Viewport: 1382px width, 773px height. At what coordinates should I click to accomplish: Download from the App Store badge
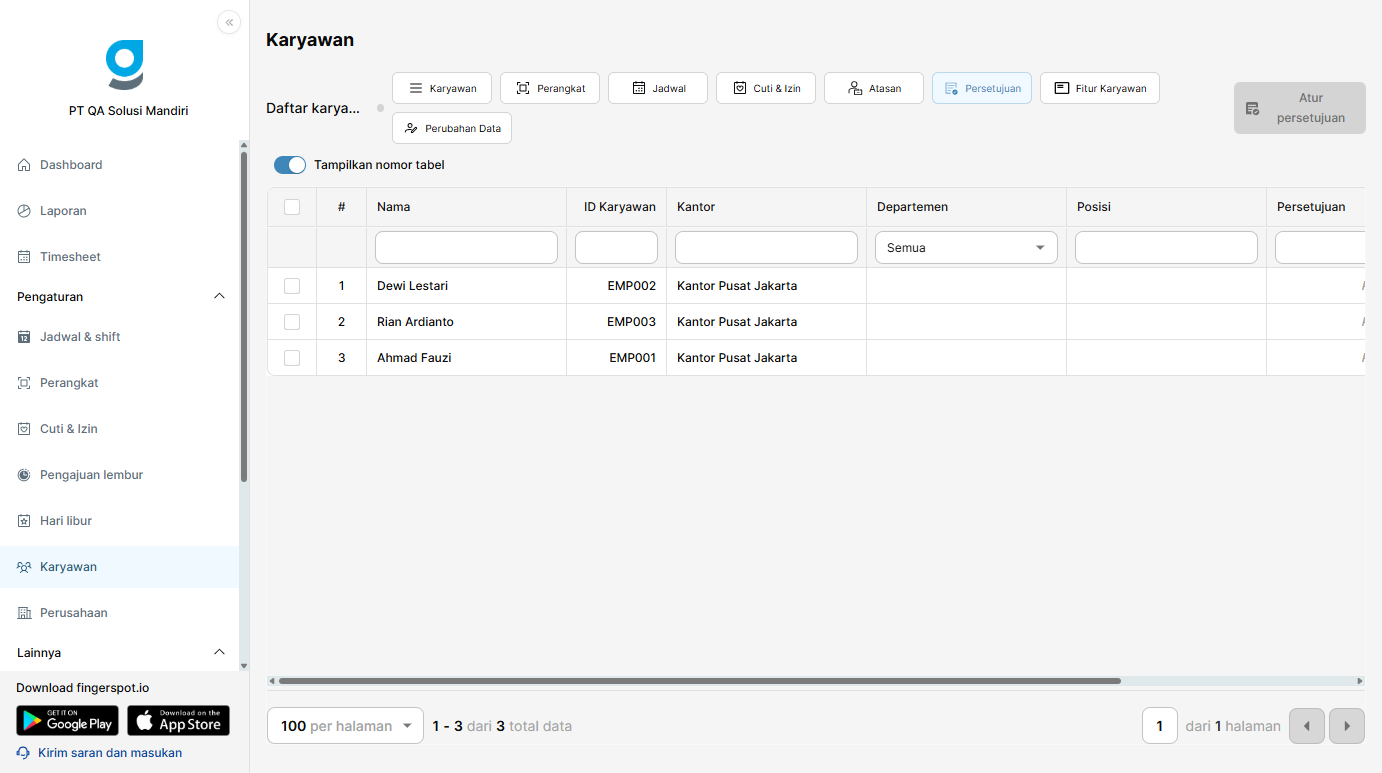pyautogui.click(x=178, y=721)
